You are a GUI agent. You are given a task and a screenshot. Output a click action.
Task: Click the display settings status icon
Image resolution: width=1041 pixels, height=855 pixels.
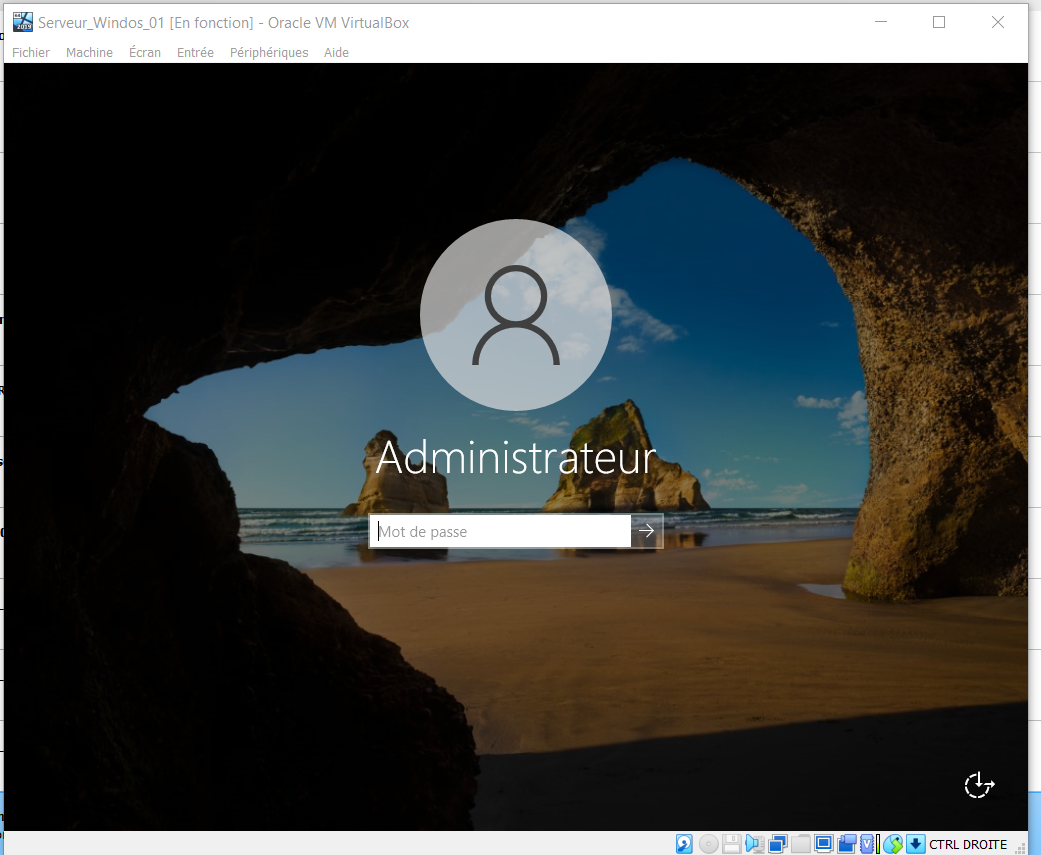(824, 844)
